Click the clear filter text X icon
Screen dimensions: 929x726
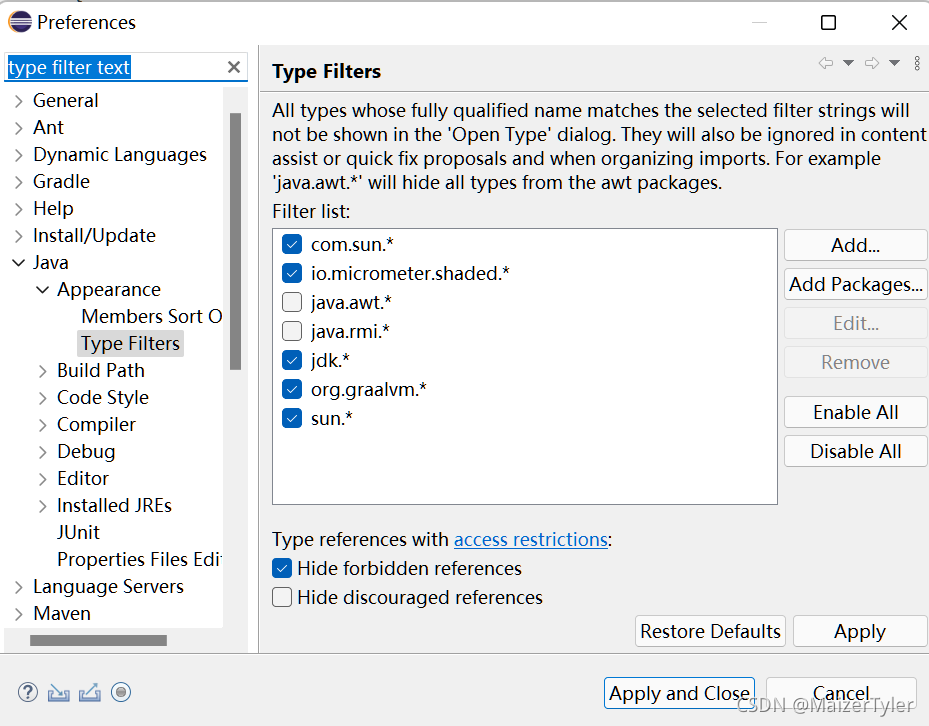coord(233,67)
